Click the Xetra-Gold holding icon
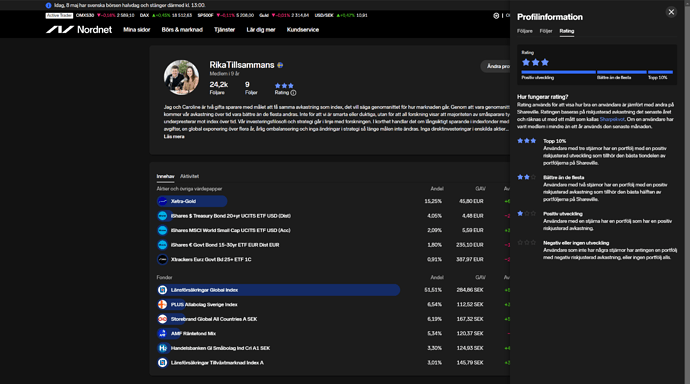The width and height of the screenshot is (690, 384). 162,201
